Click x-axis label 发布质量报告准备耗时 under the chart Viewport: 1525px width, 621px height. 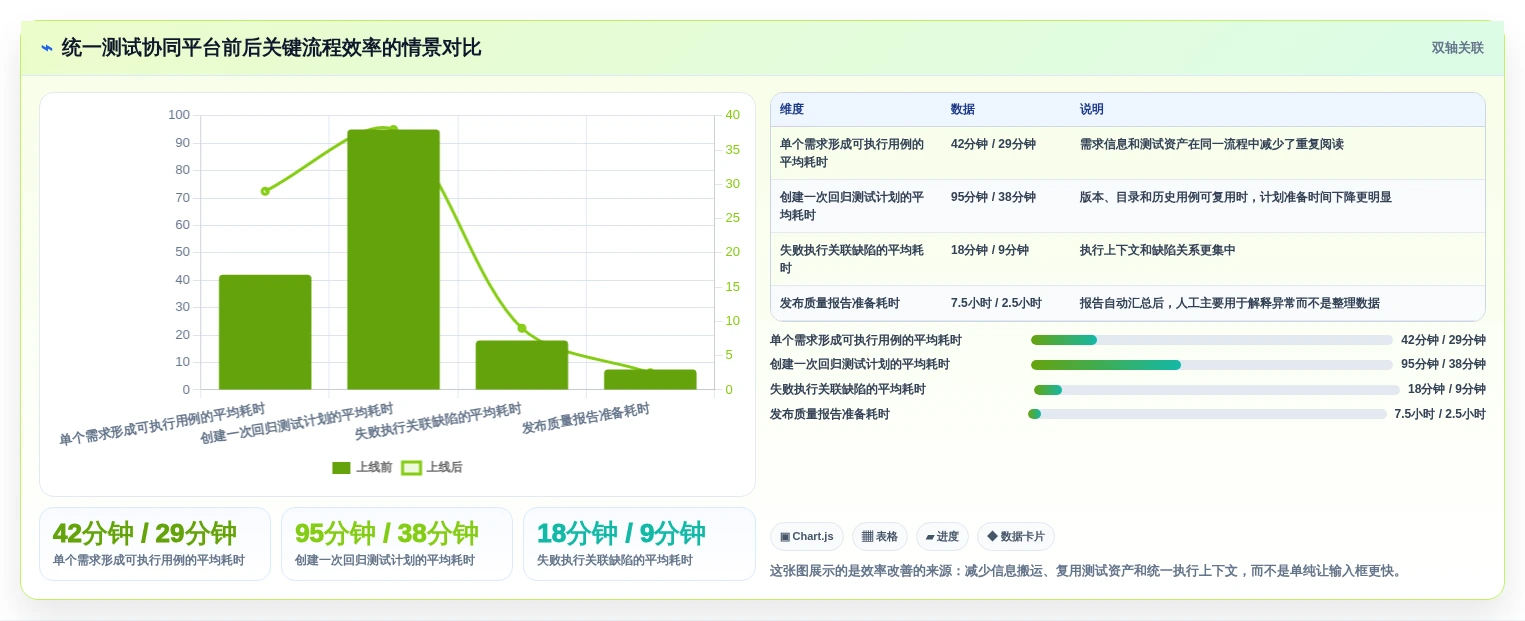click(586, 418)
